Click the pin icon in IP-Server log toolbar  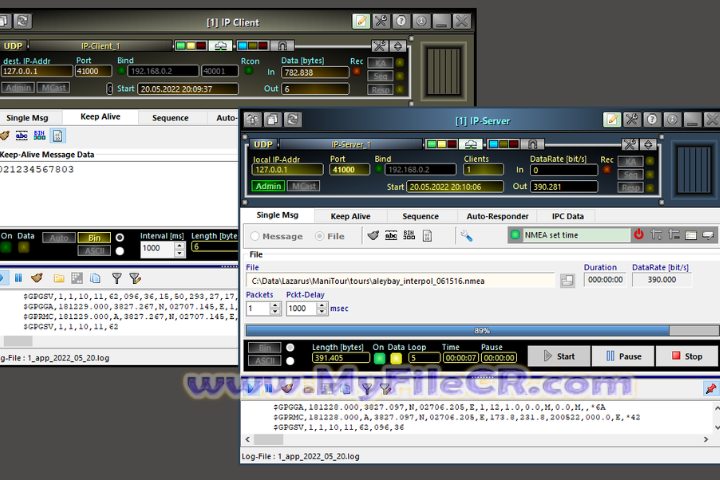click(x=710, y=389)
